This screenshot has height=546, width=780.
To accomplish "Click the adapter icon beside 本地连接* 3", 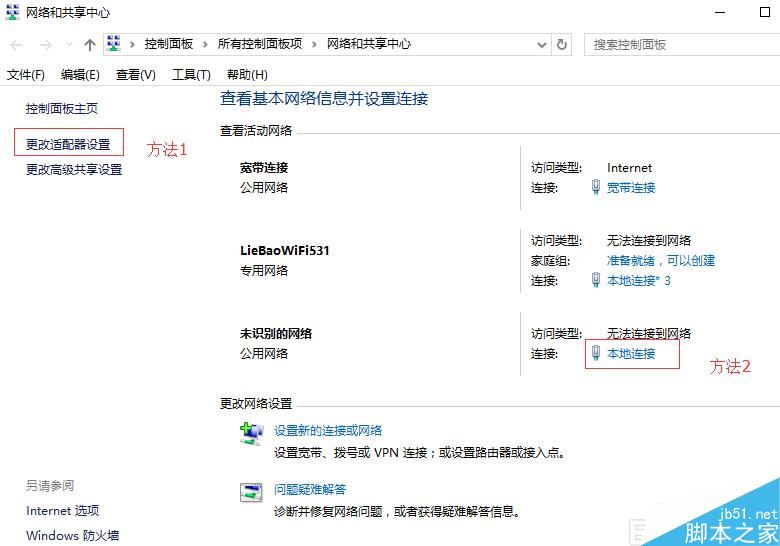I will tap(596, 280).
